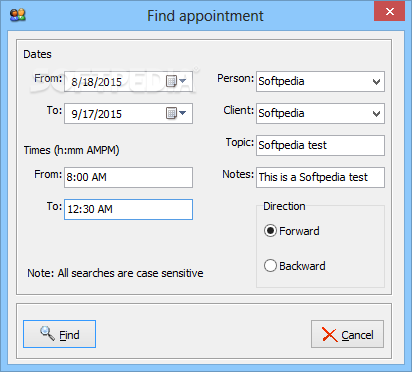Expand the Person dropdown list
The image size is (412, 372).
click(x=376, y=82)
